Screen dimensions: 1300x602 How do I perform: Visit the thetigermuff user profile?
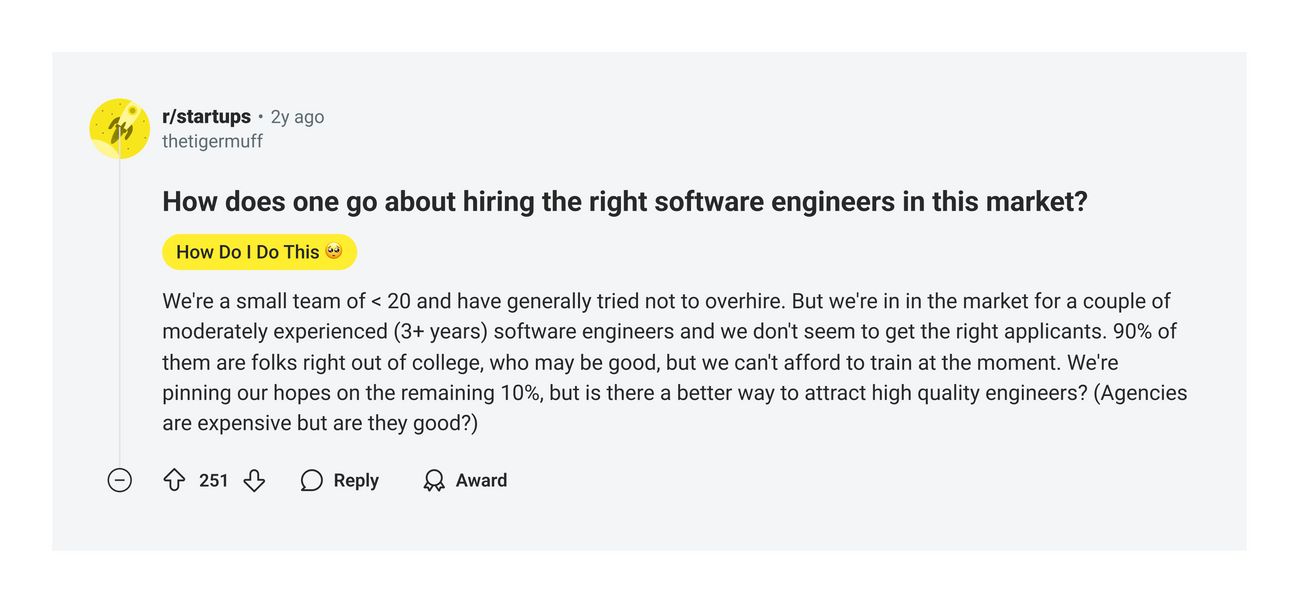click(x=212, y=141)
